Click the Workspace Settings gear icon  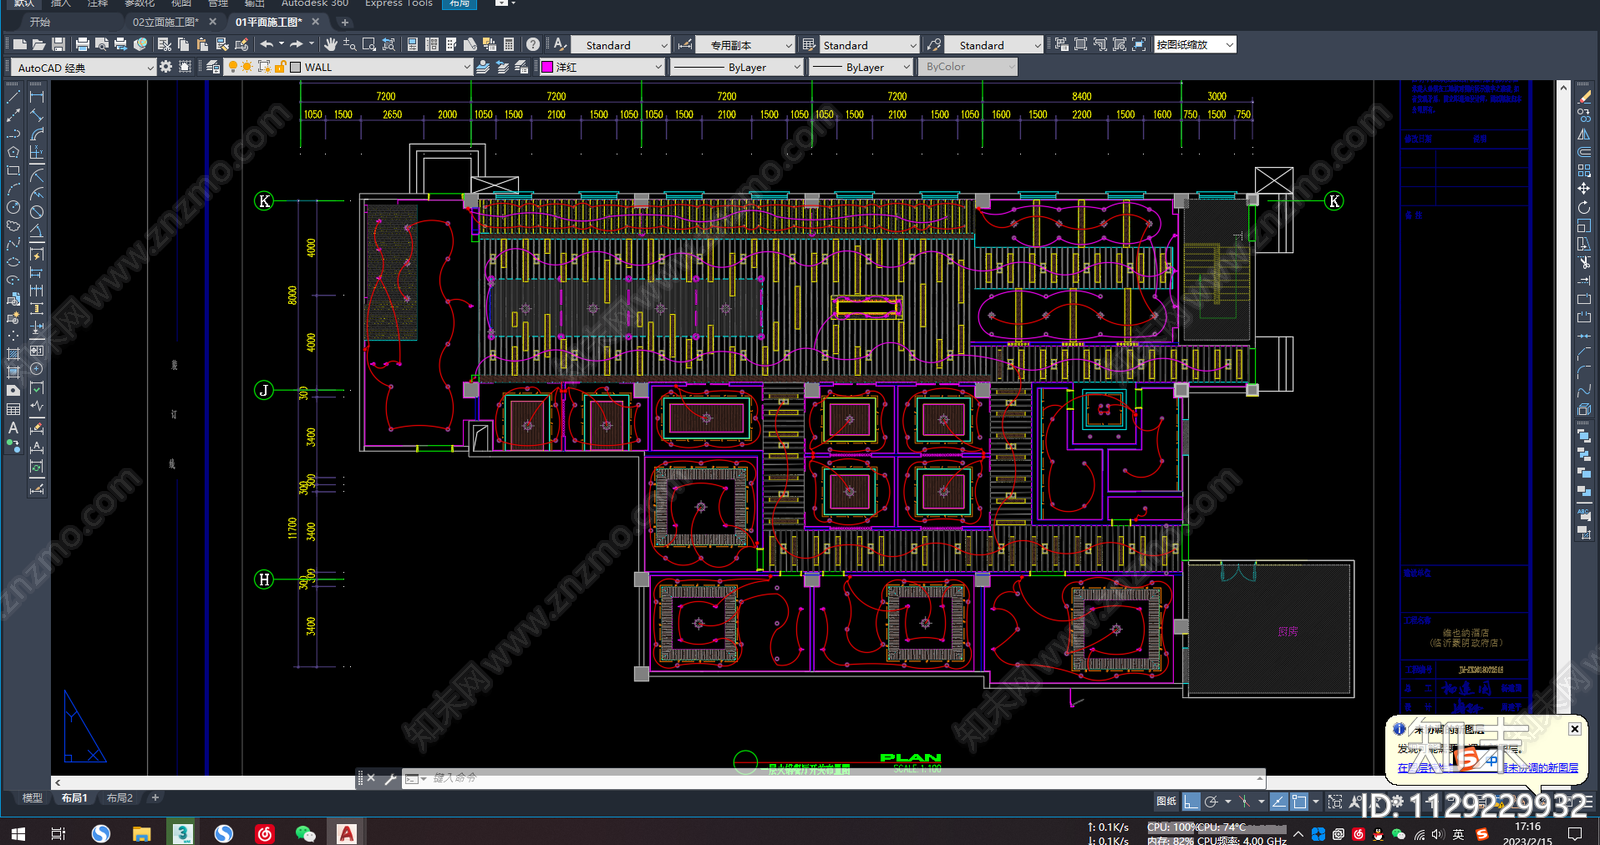[166, 67]
